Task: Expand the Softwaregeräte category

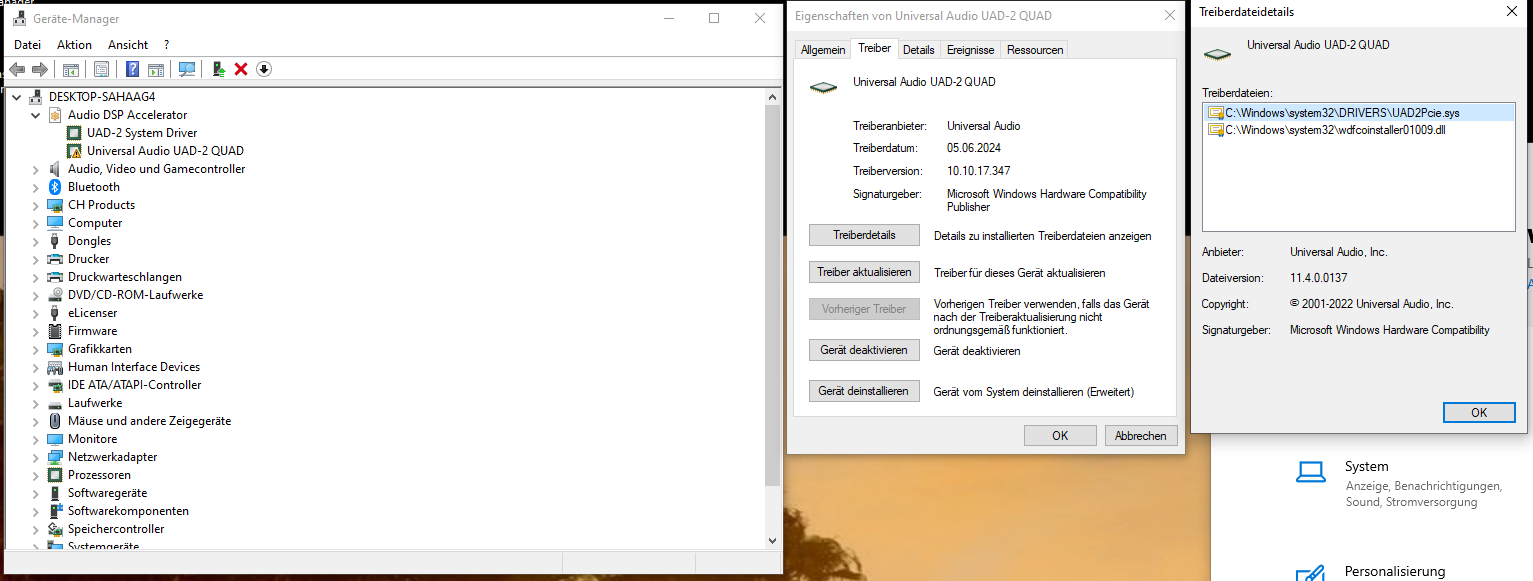Action: pyautogui.click(x=36, y=493)
